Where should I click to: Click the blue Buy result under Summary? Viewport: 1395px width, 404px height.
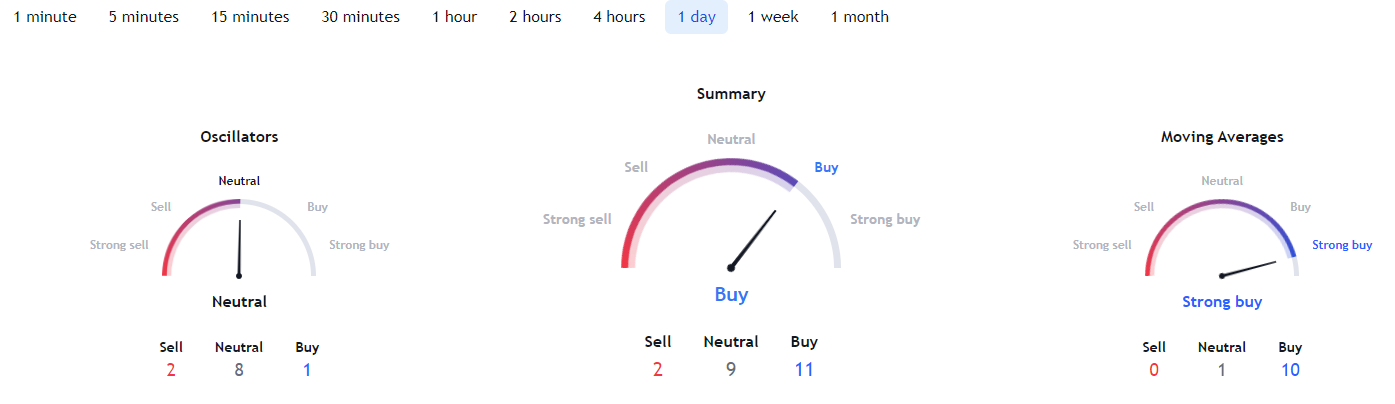tap(731, 295)
